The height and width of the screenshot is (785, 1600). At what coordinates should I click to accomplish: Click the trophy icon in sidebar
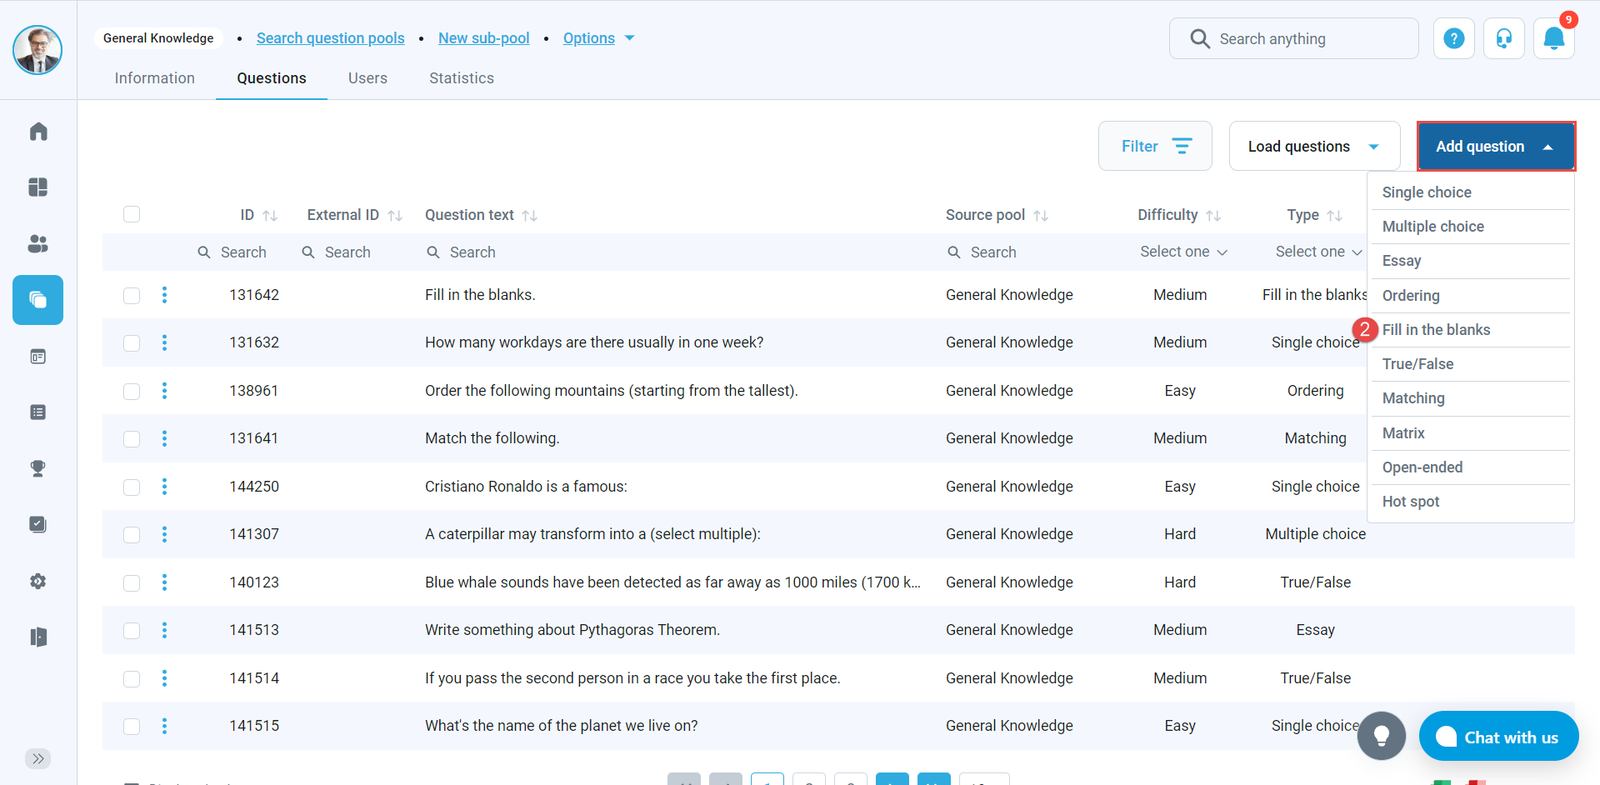[38, 468]
